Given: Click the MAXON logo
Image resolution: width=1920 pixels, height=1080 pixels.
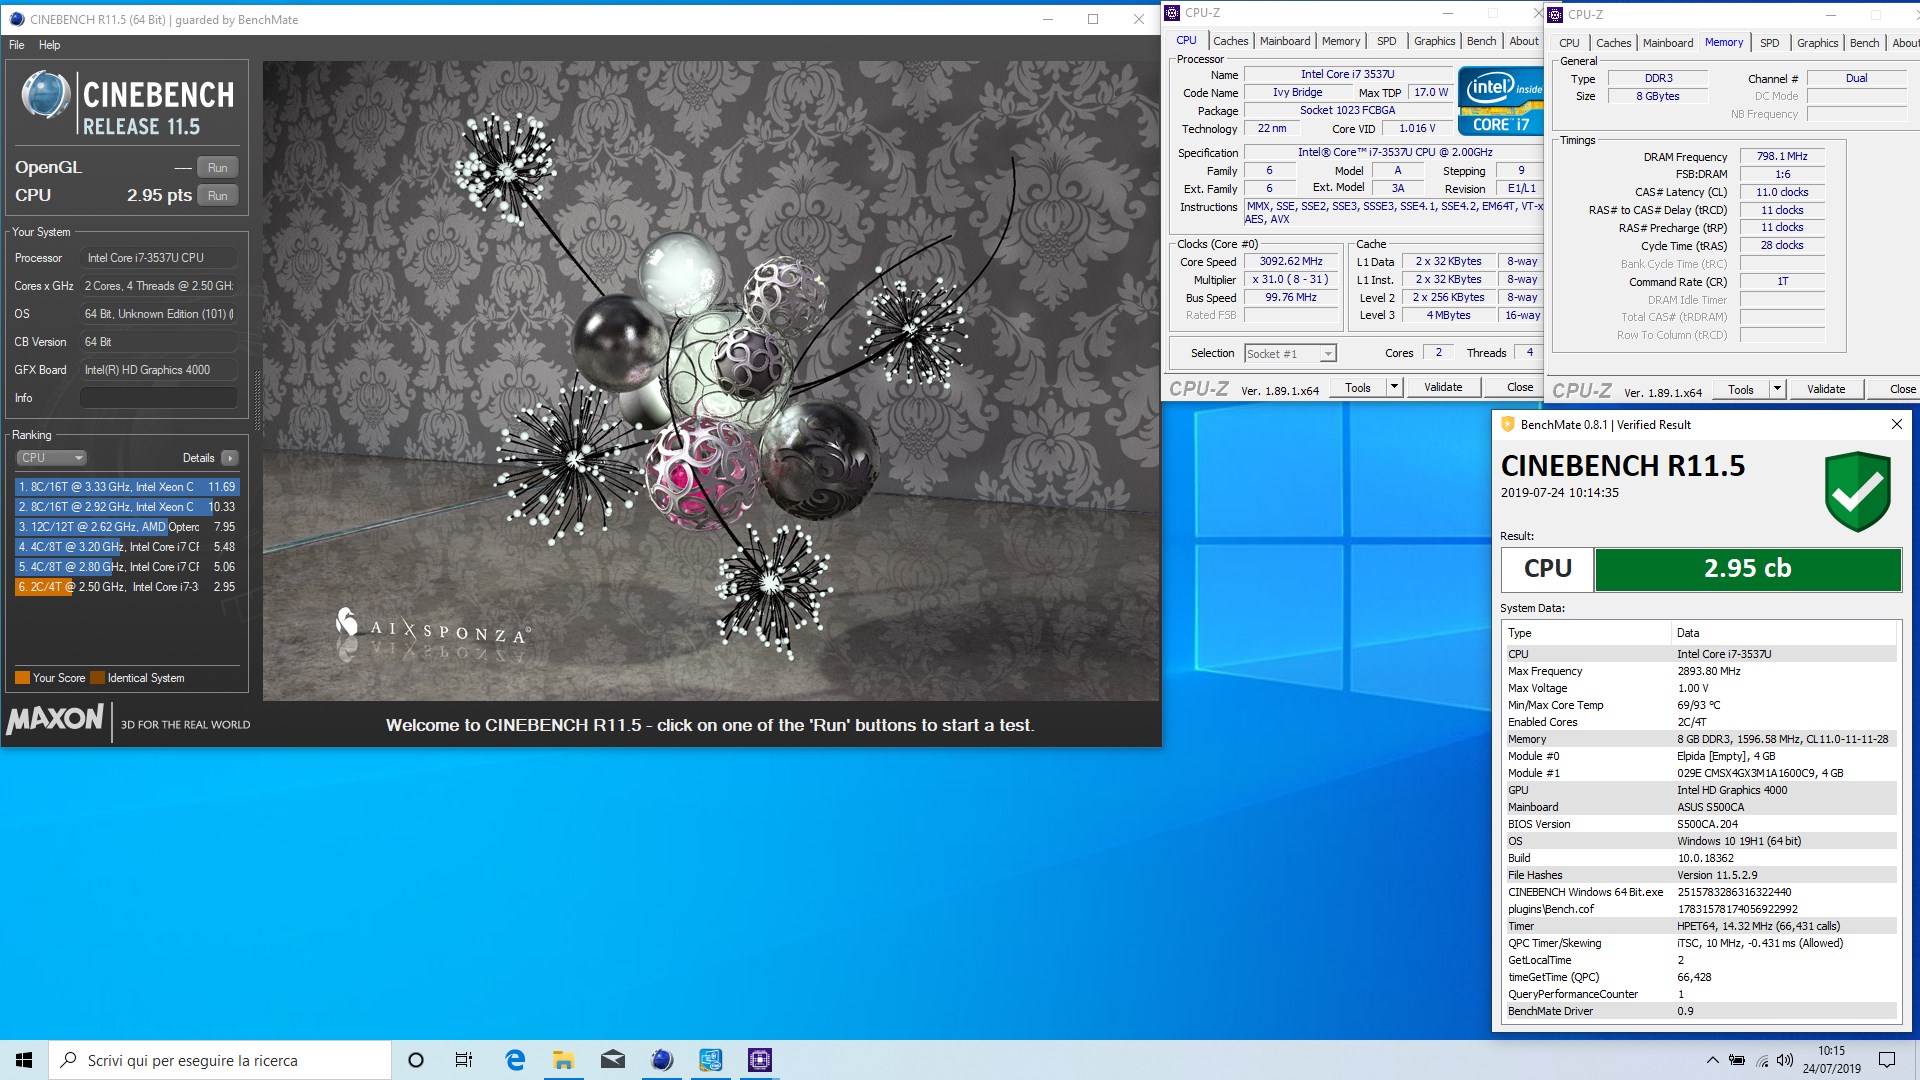Looking at the screenshot, I should [x=55, y=719].
